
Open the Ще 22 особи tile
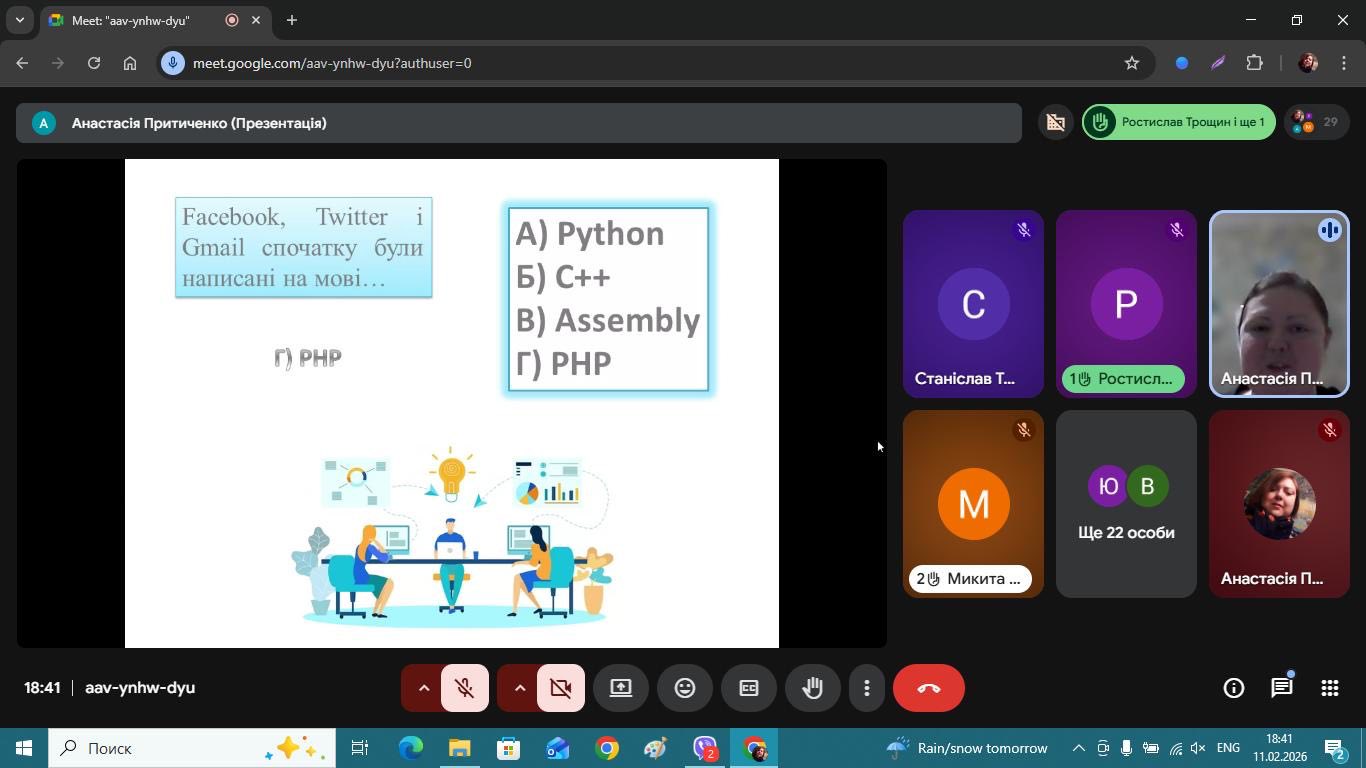click(x=1126, y=504)
